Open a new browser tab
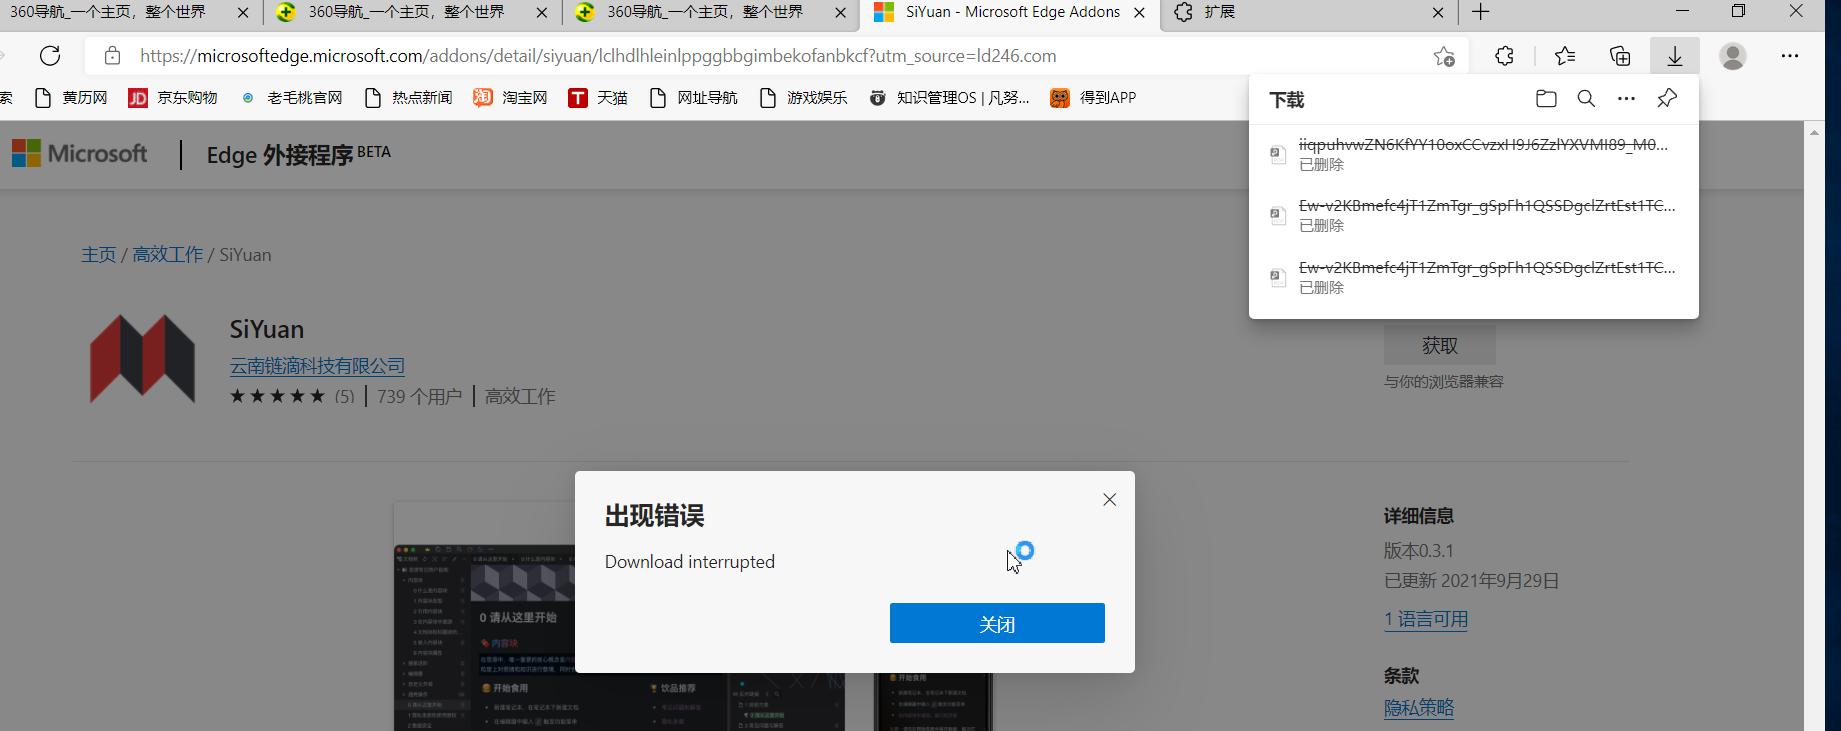 tap(1481, 12)
